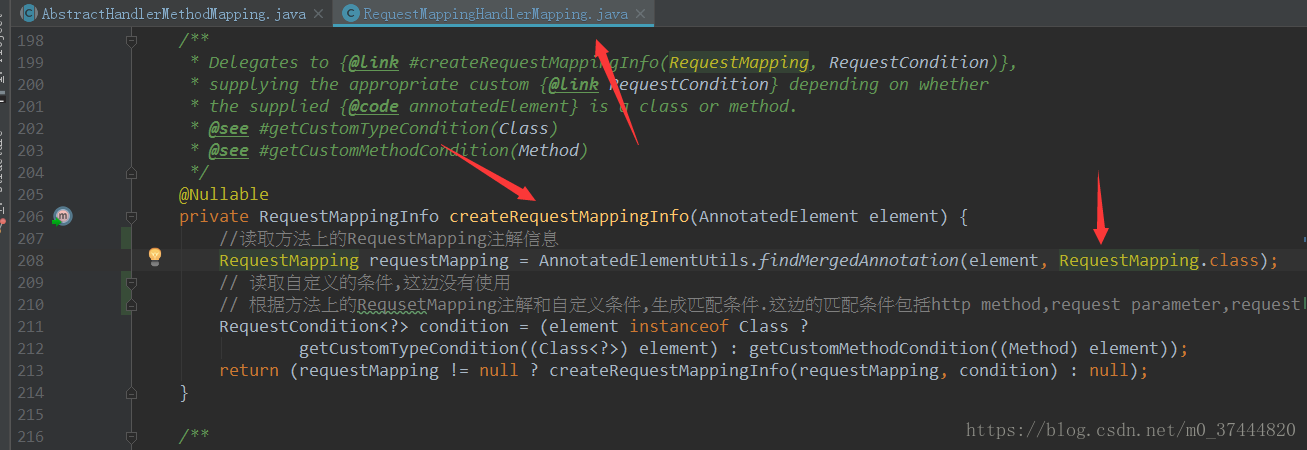Click line number 215 in the gutter
The image size is (1307, 450).
point(31,414)
